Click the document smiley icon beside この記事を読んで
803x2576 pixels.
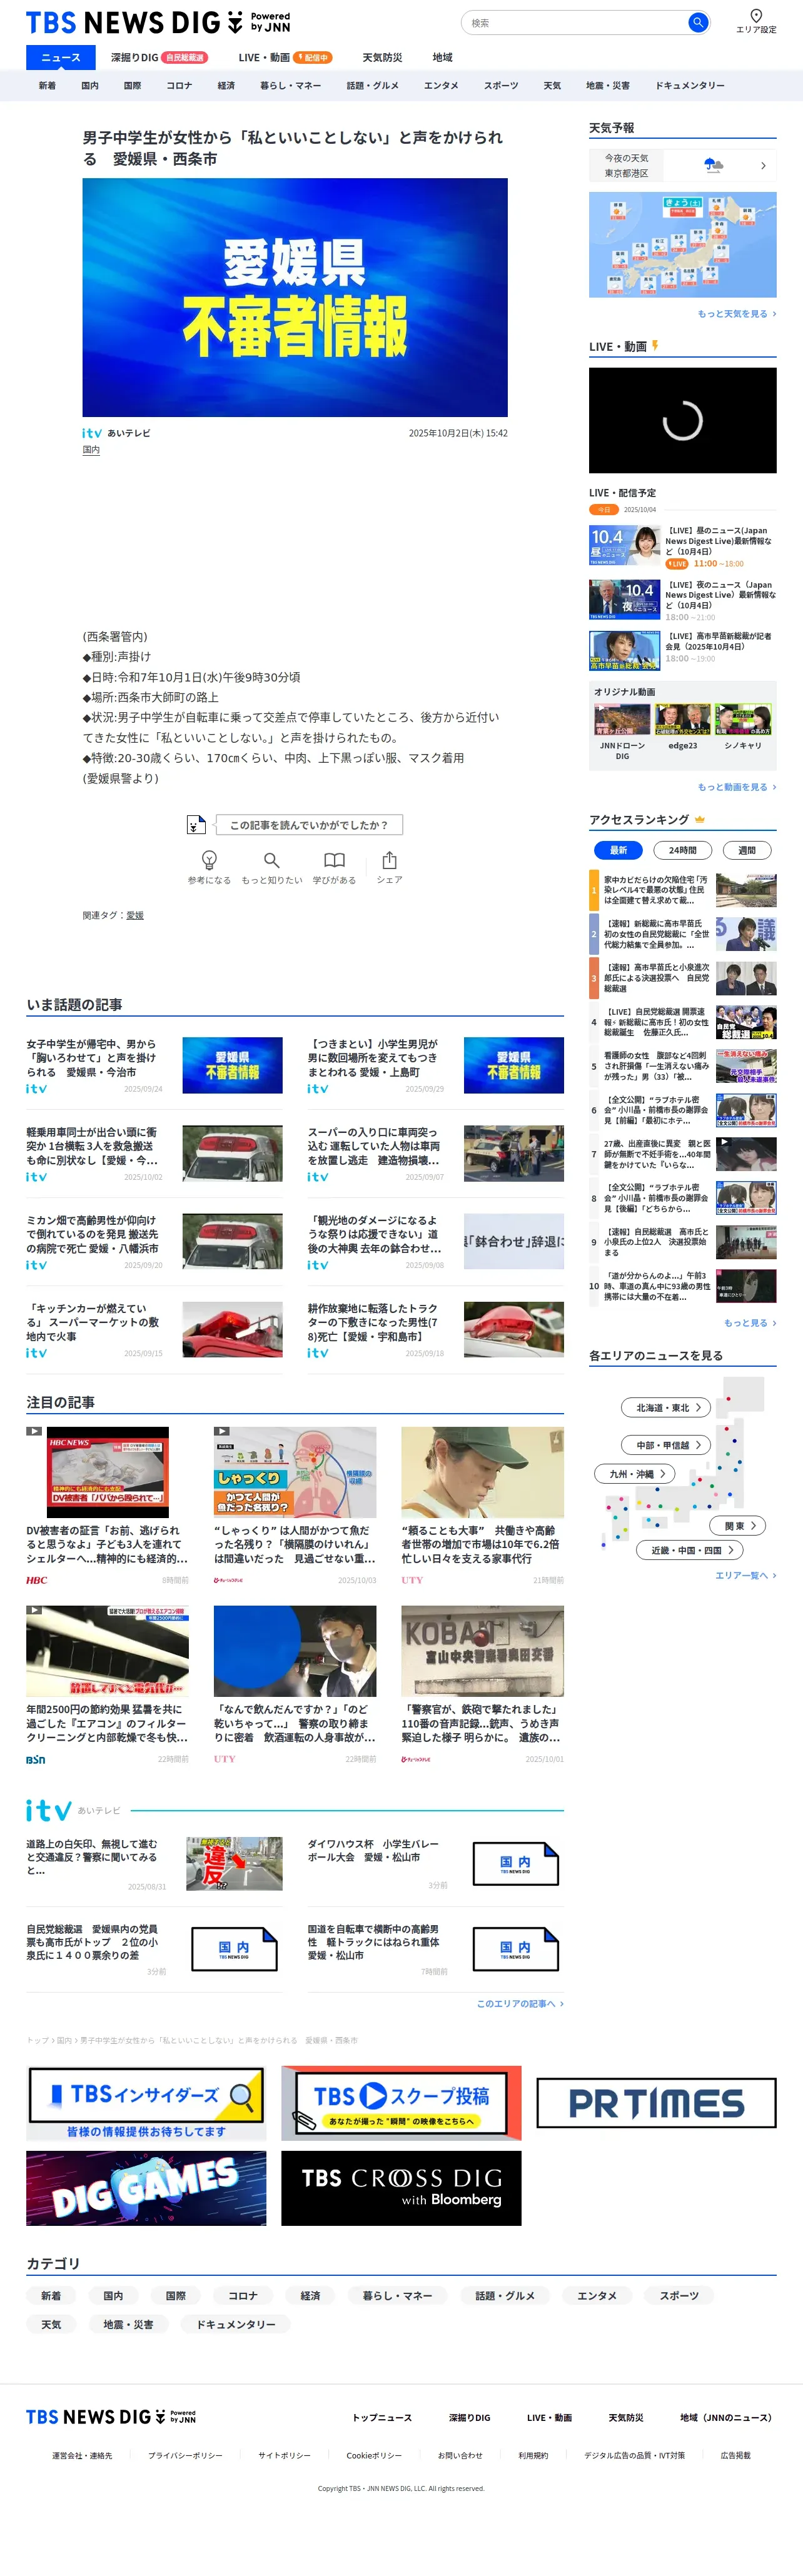pos(196,825)
